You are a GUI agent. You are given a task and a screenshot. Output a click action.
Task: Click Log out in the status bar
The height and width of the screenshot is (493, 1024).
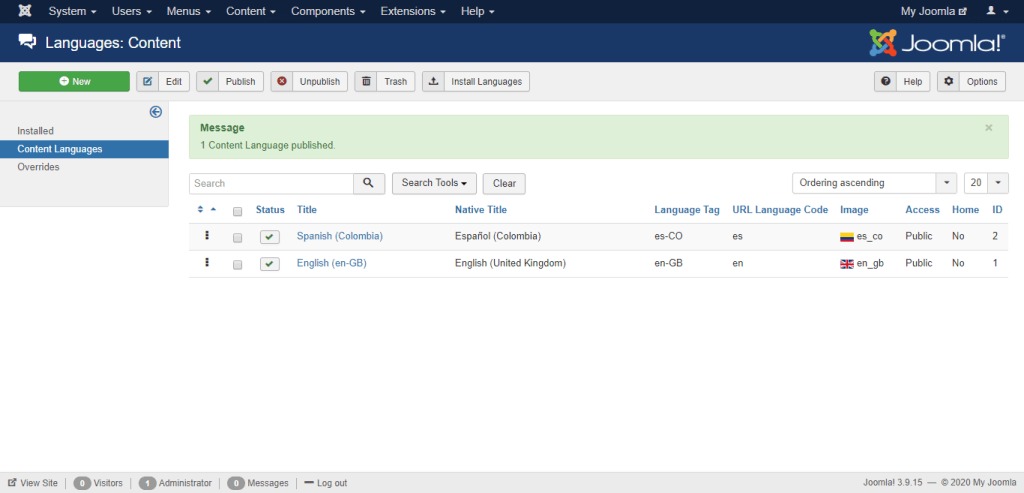click(325, 483)
